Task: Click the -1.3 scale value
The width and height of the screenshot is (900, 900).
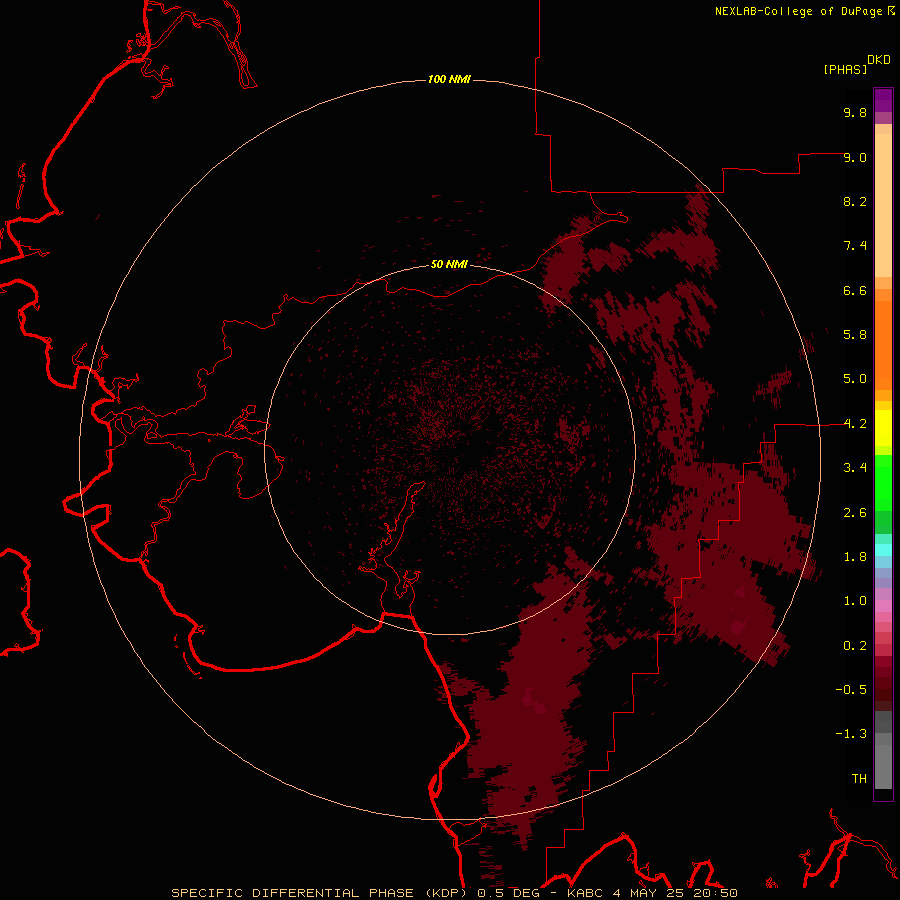Action: tap(851, 734)
